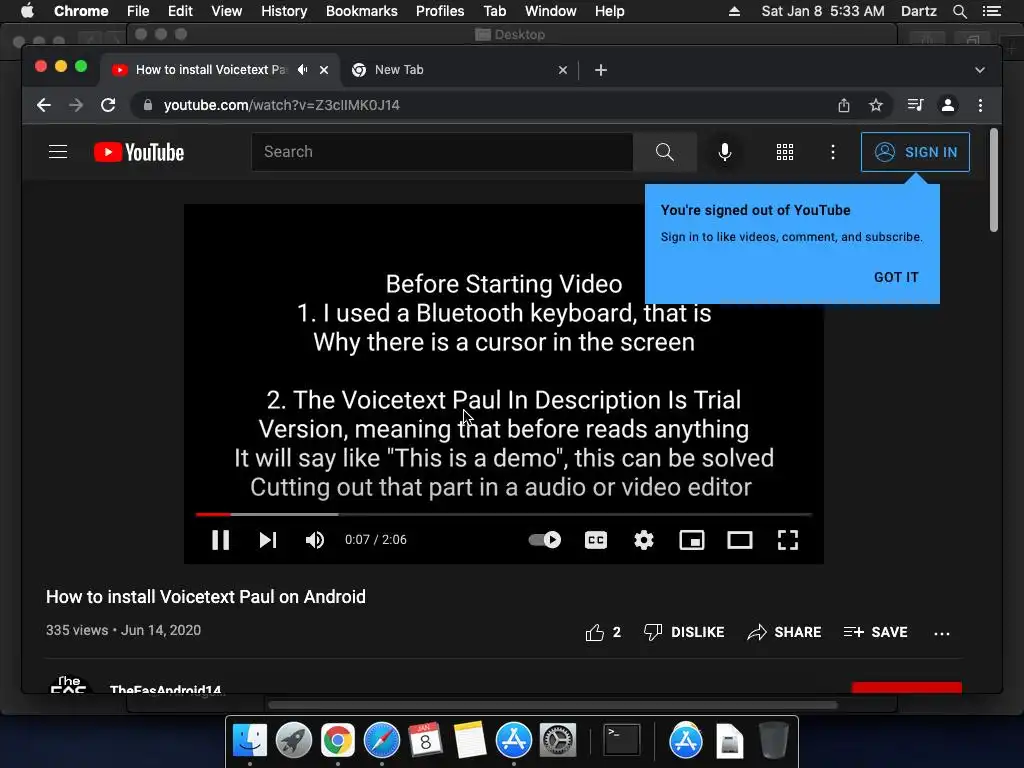The width and height of the screenshot is (1024, 768).
Task: Go forward in Chrome
Action: click(76, 105)
